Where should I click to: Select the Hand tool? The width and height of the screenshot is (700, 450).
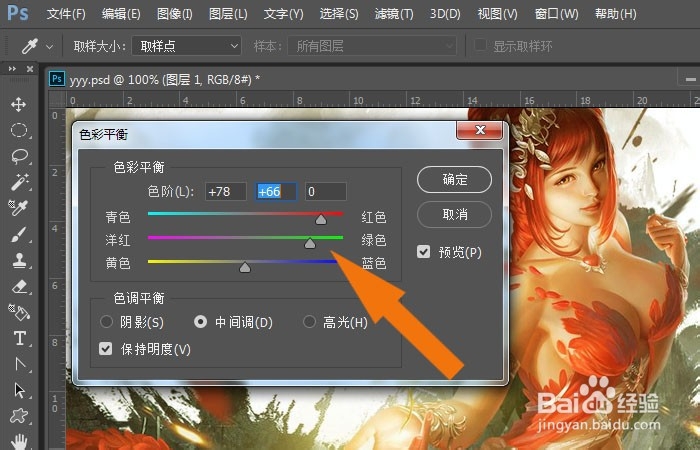[19, 441]
